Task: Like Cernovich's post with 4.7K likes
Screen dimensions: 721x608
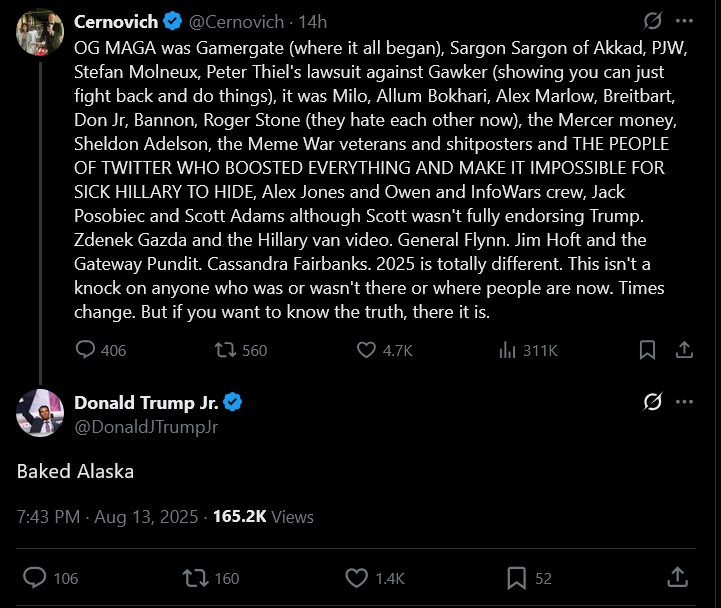Action: click(x=367, y=350)
